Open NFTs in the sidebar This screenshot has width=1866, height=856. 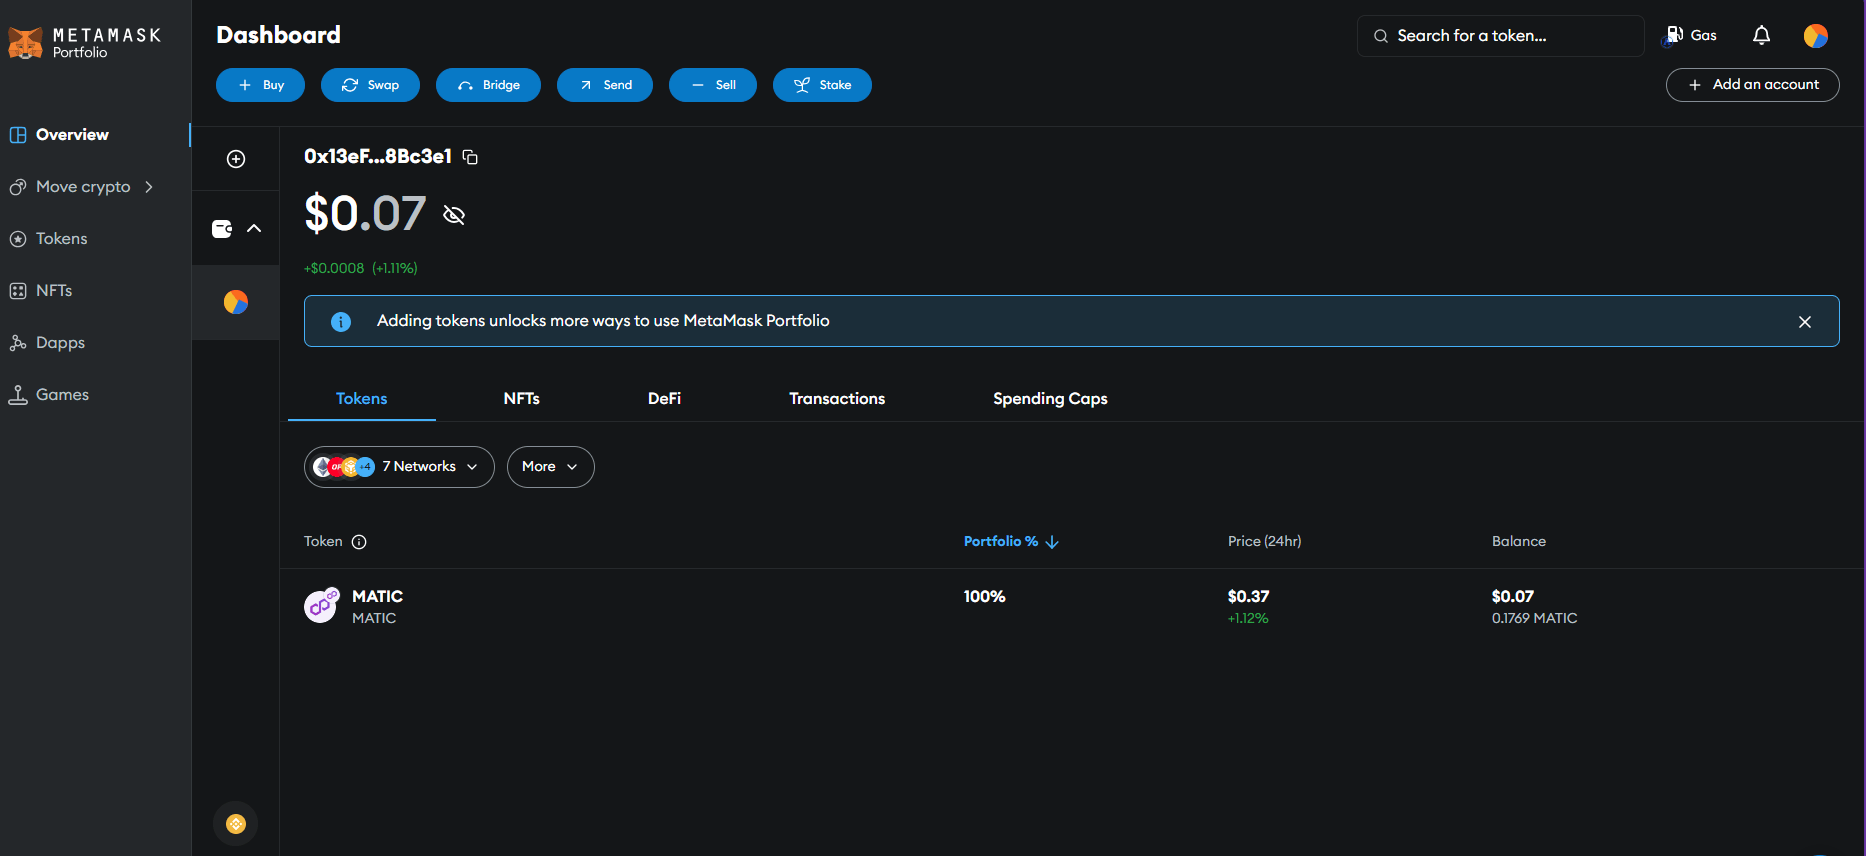pos(53,291)
